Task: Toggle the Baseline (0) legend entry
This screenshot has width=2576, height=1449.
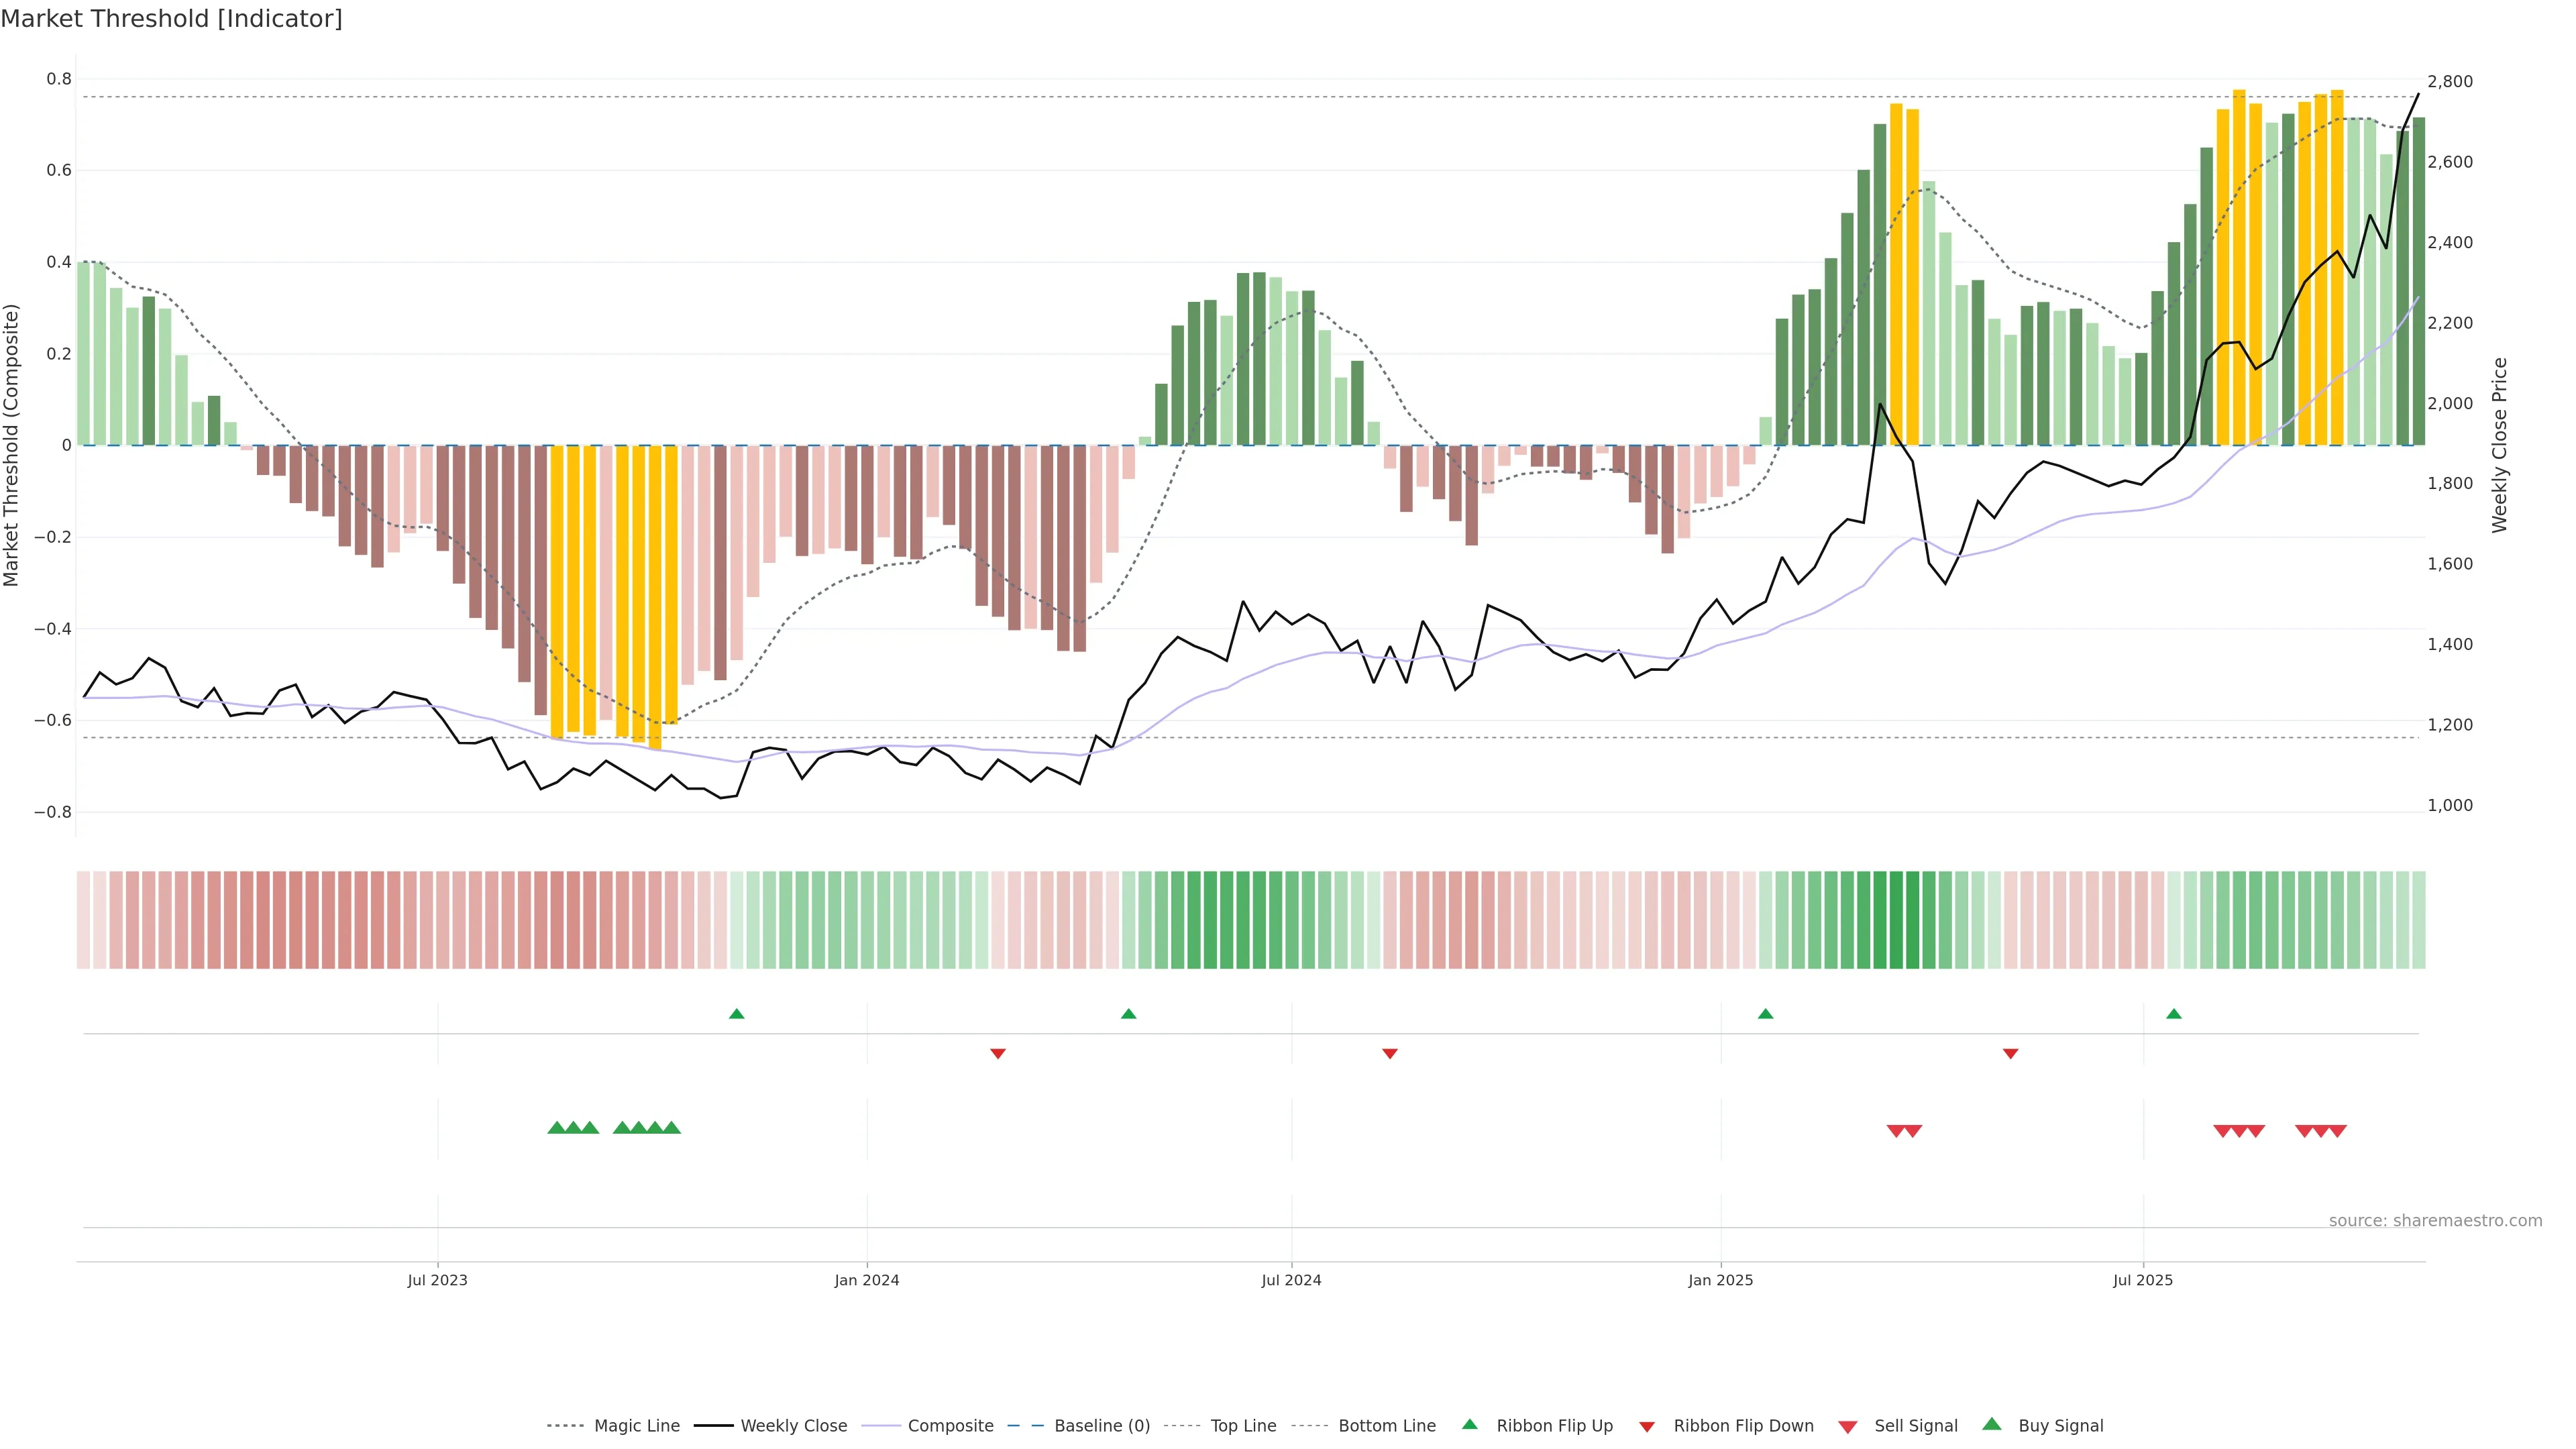Action: 1102,1426
